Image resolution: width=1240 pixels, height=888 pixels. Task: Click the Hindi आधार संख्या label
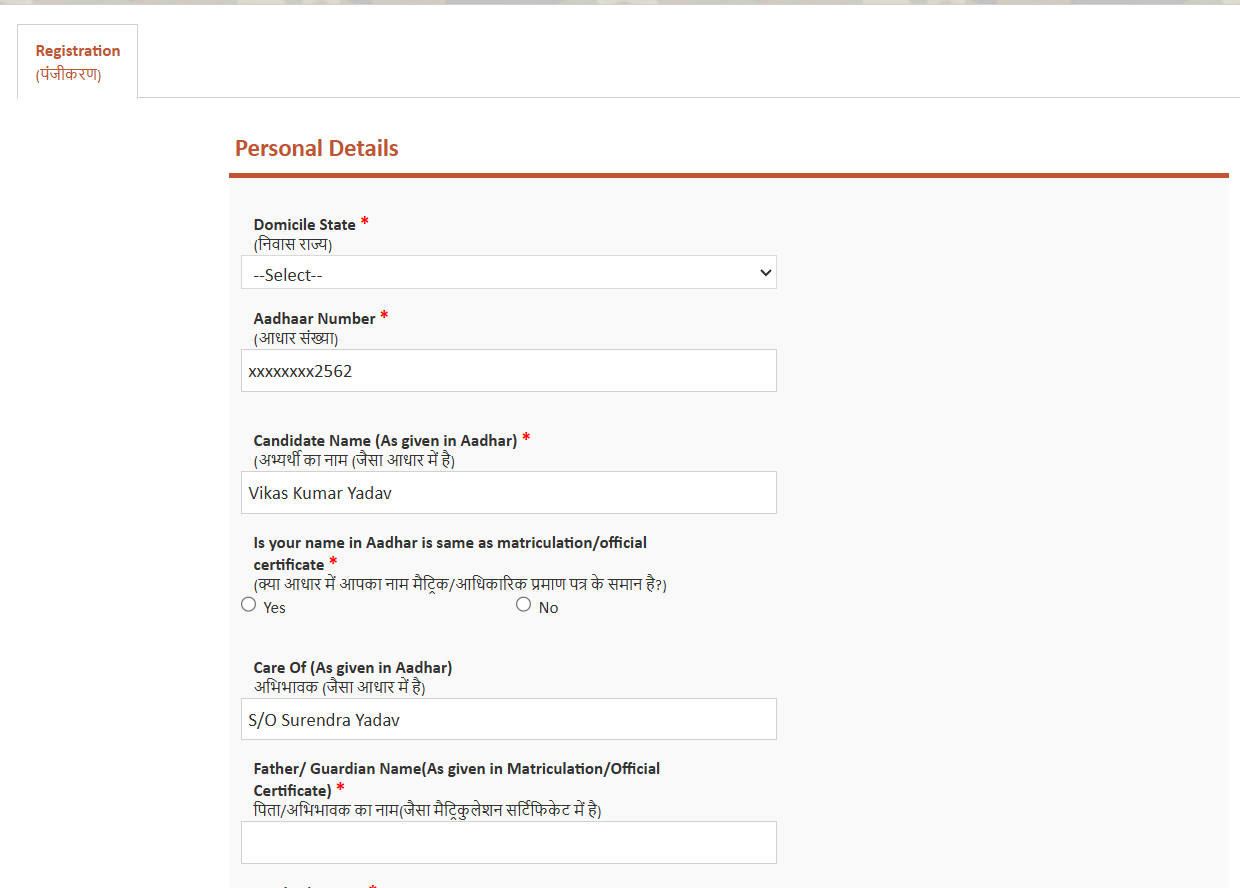pyautogui.click(x=295, y=338)
